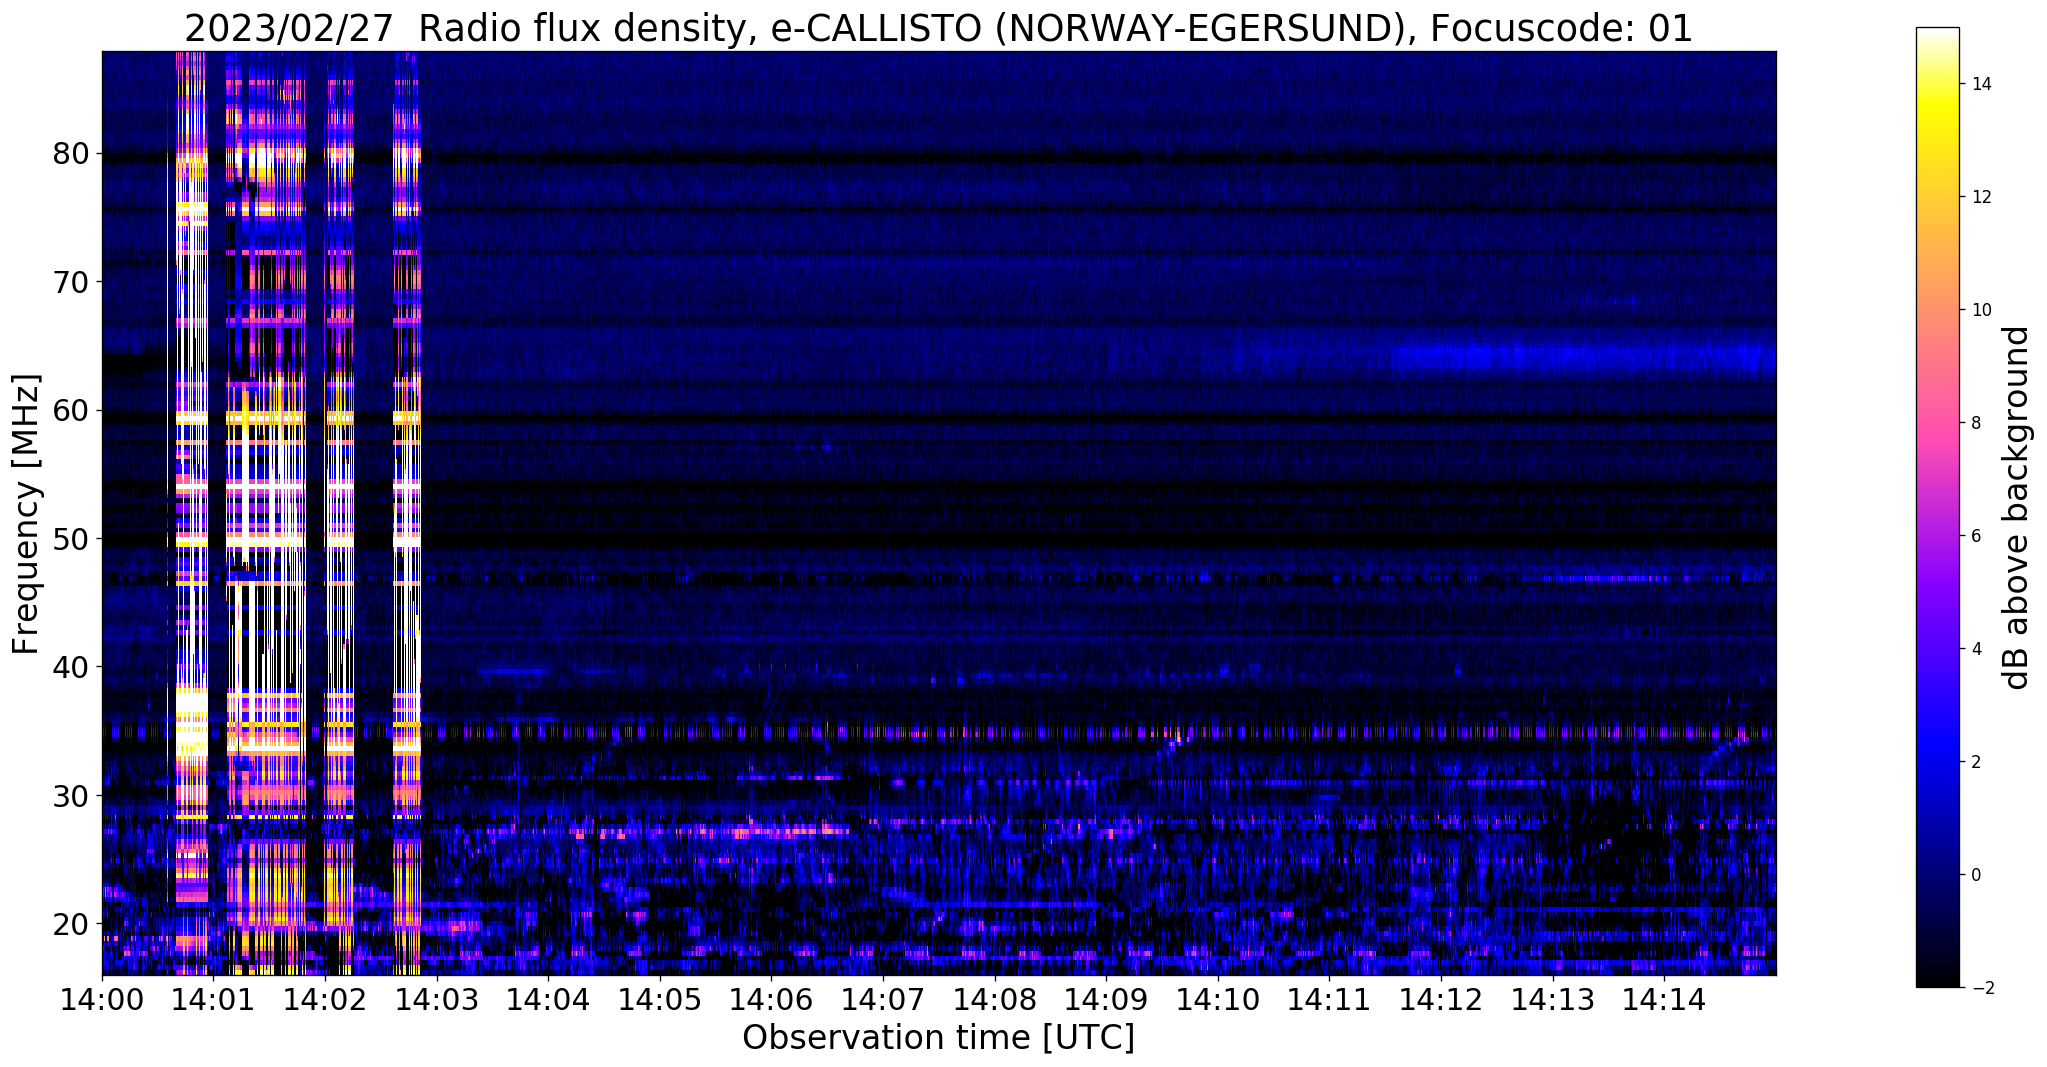Click the "Observation time [UTC]" x-axis label
Screen dimensions: 2047x1067
coord(938,1038)
